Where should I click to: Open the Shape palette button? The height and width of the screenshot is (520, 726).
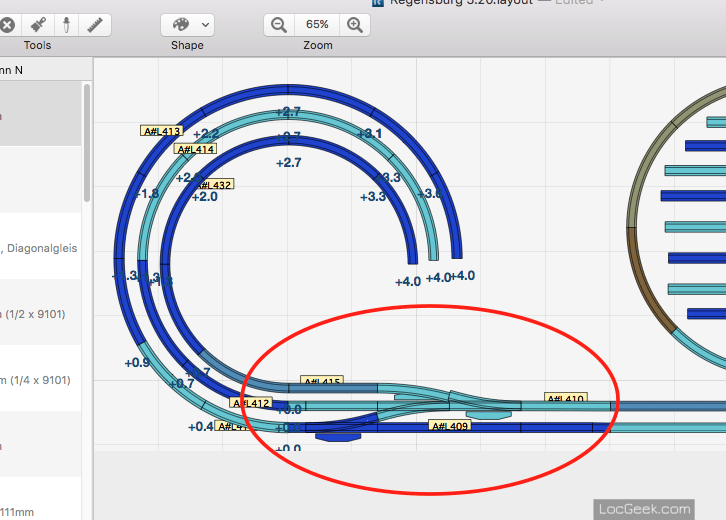click(181, 25)
